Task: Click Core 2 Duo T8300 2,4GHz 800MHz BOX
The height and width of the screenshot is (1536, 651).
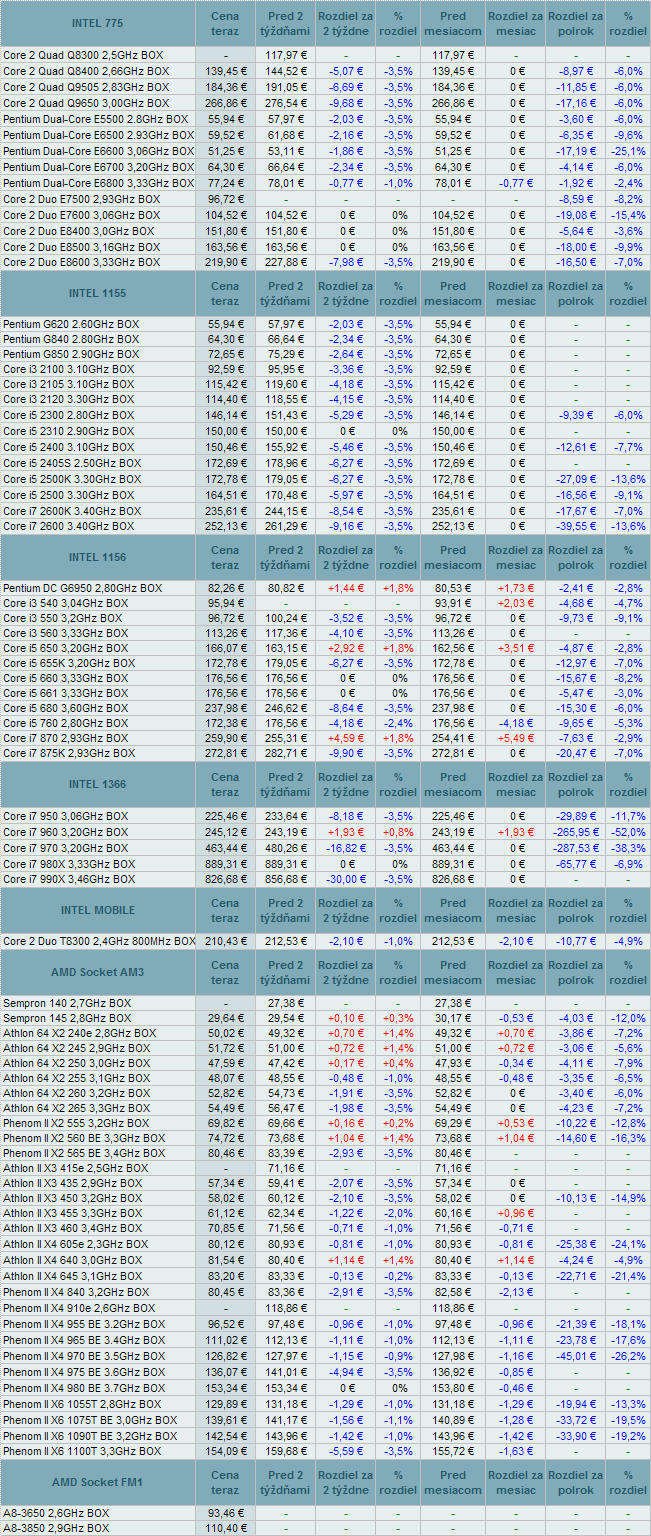Action: pos(99,941)
